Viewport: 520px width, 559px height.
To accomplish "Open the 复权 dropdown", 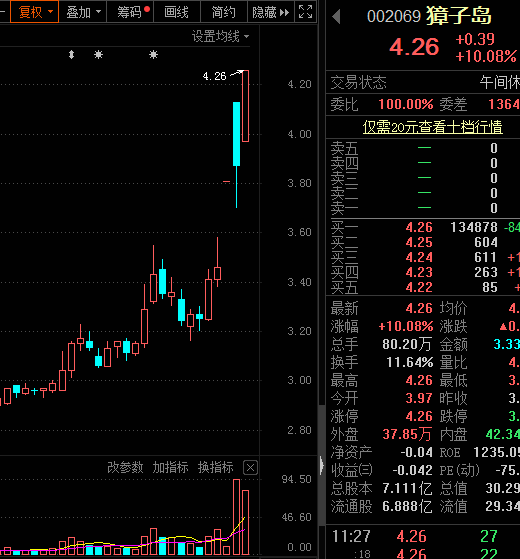I will (35, 12).
